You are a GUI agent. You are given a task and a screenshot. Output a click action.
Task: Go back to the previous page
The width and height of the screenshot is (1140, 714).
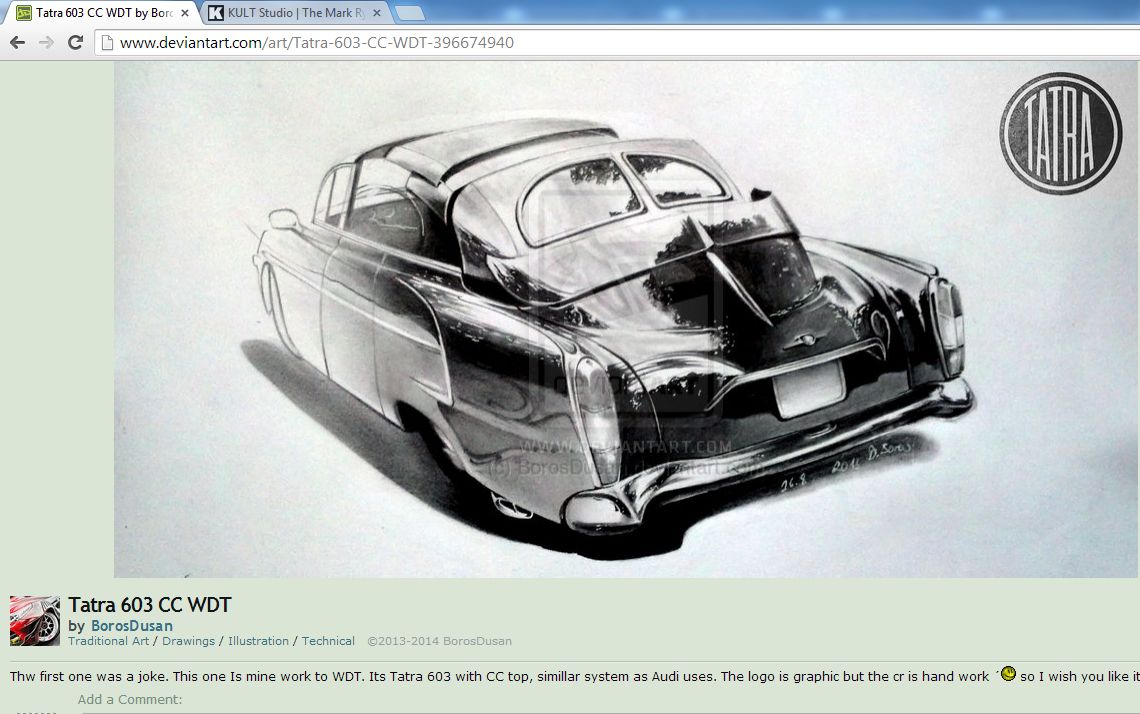17,43
